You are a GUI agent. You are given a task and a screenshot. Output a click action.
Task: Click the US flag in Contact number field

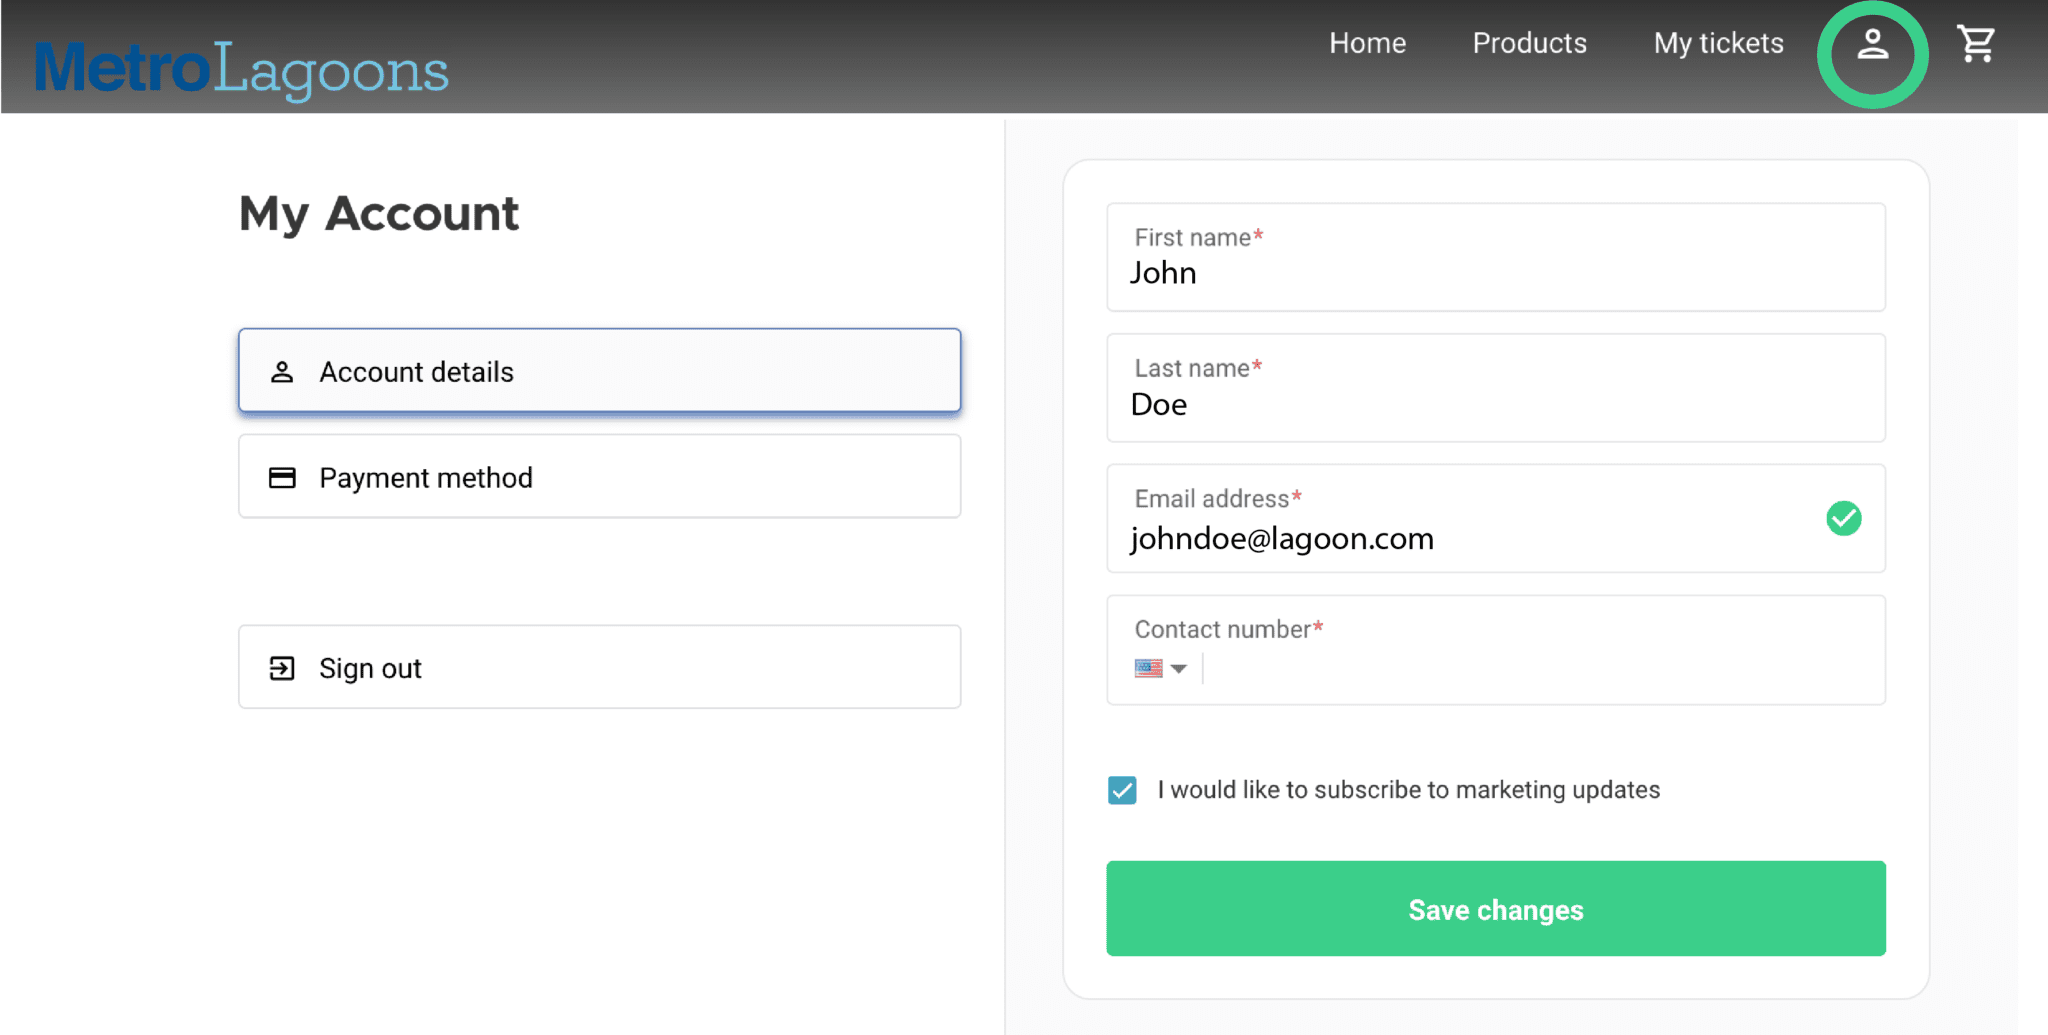pyautogui.click(x=1148, y=668)
